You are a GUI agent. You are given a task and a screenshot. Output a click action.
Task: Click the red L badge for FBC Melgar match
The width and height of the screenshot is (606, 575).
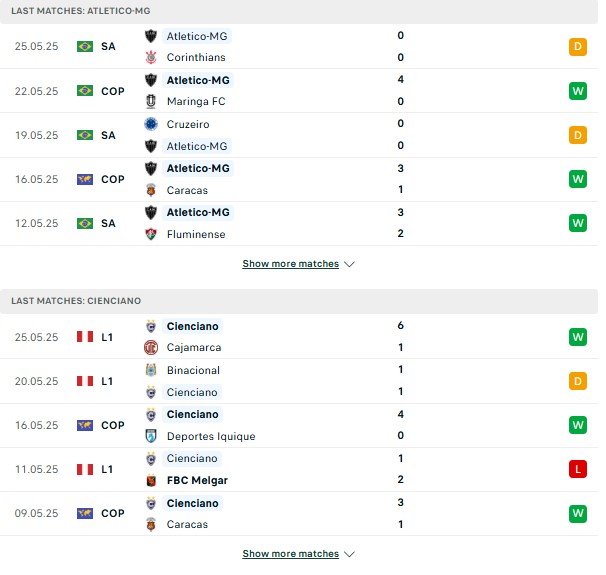(577, 469)
